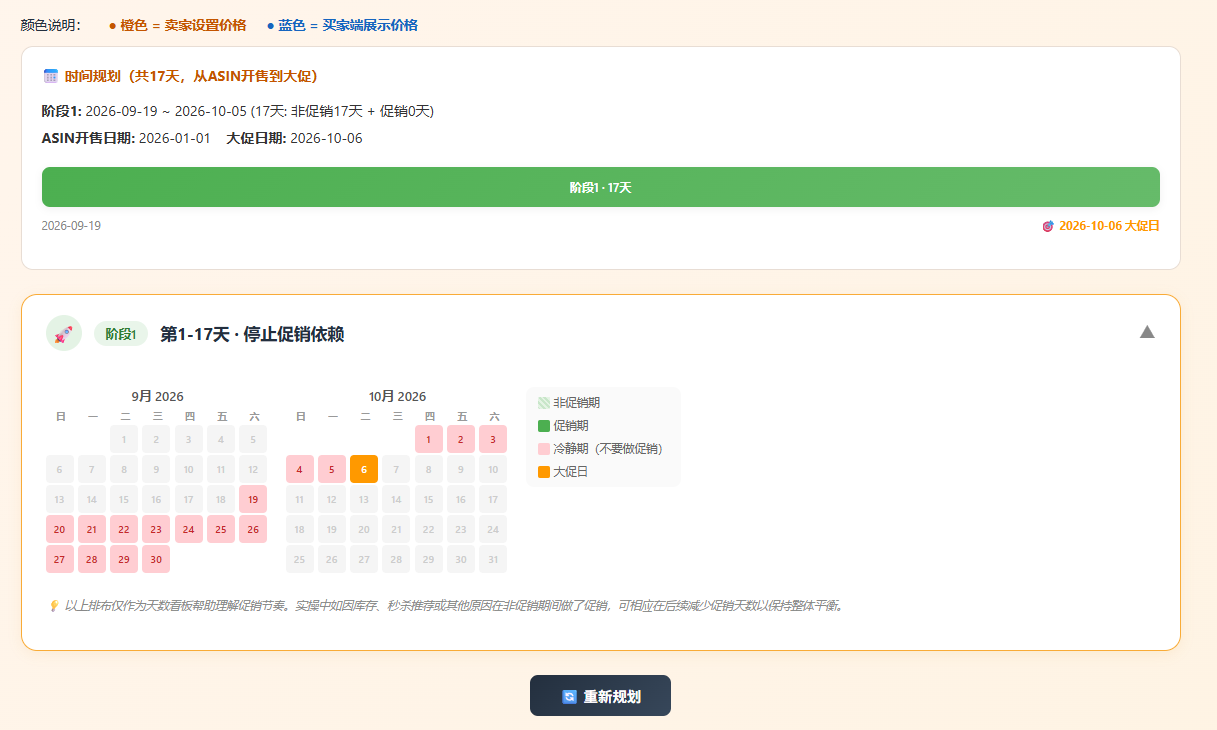Click the refresh icon in 重新规划

pos(570,697)
